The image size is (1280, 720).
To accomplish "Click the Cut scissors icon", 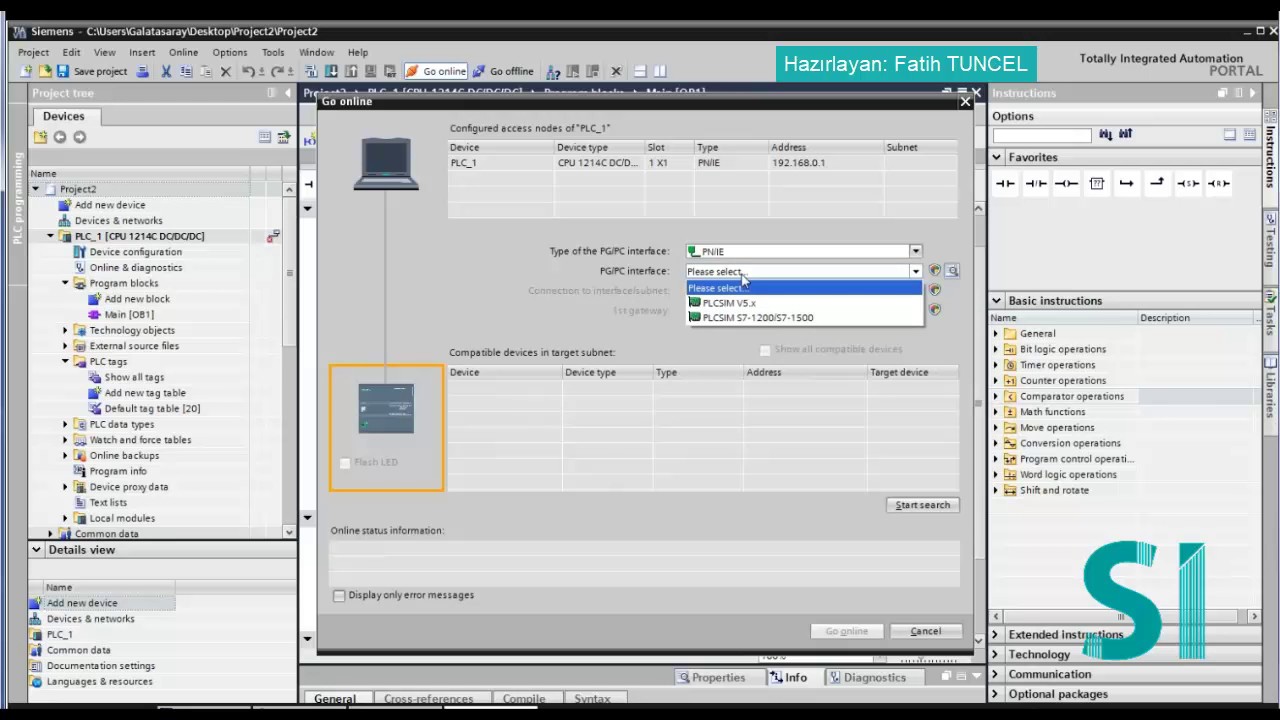I will pos(166,71).
